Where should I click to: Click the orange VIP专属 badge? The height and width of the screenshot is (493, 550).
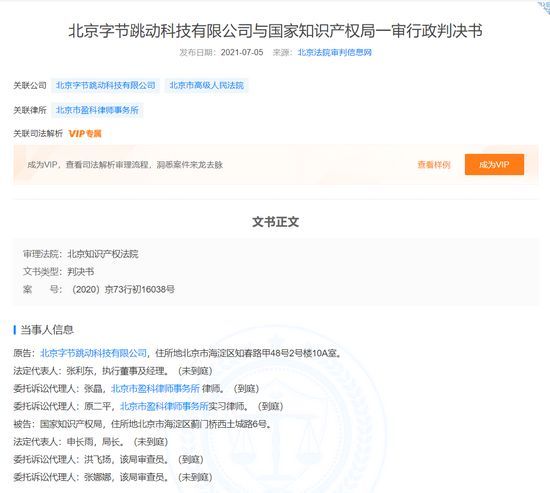pos(85,134)
